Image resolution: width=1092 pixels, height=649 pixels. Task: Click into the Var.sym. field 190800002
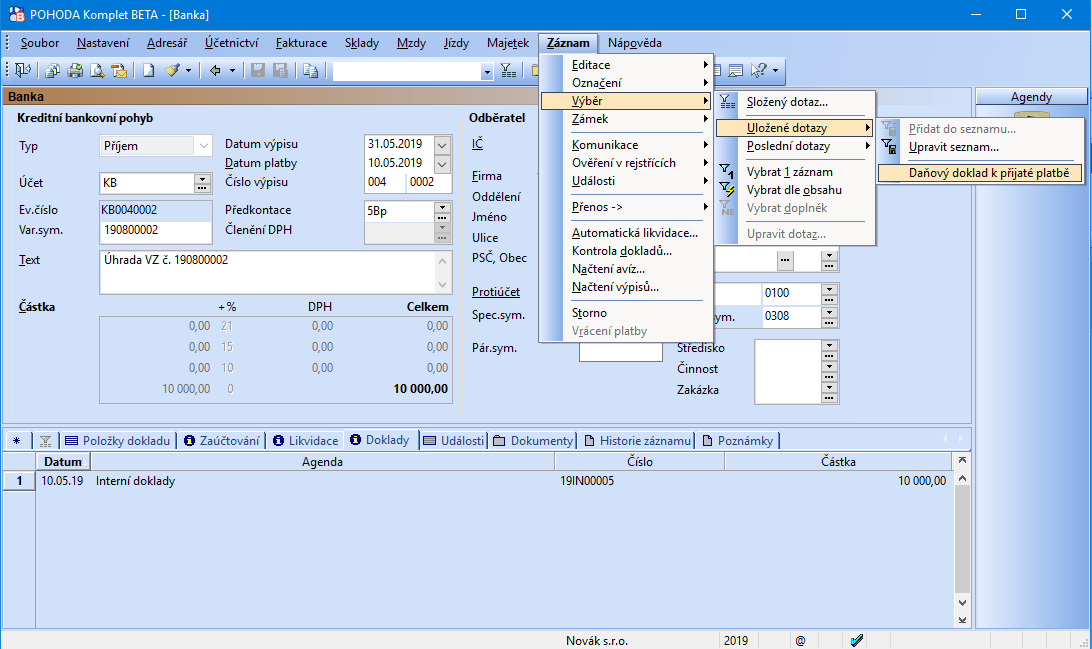click(x=155, y=230)
